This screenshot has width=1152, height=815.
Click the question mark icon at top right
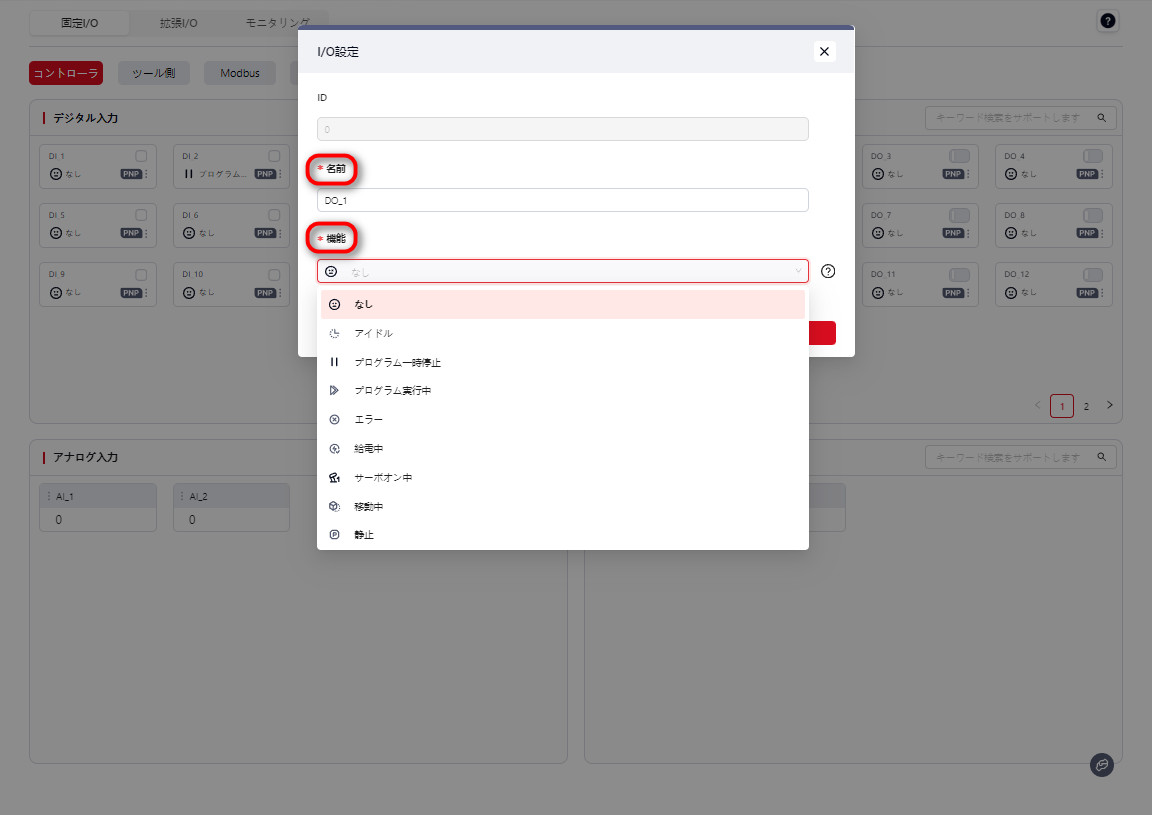pos(1107,21)
